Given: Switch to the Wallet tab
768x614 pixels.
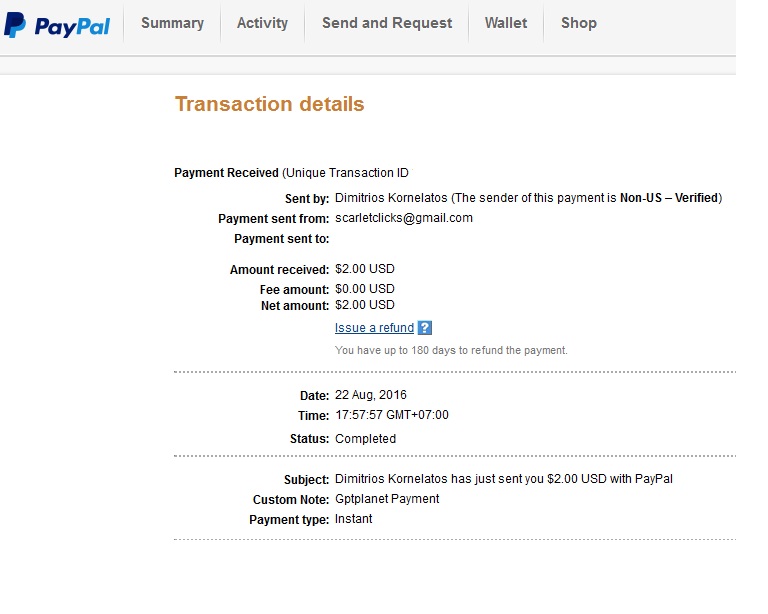Looking at the screenshot, I should click(x=505, y=23).
